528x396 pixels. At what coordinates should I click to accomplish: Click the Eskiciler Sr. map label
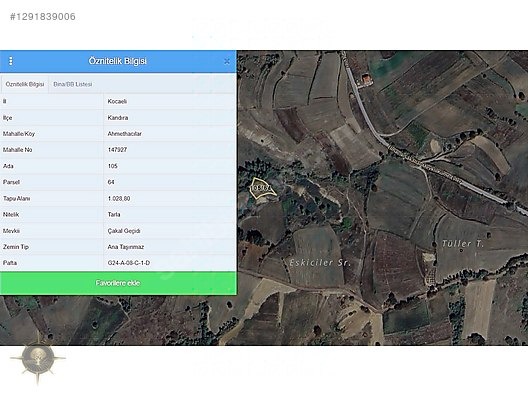tap(320, 263)
